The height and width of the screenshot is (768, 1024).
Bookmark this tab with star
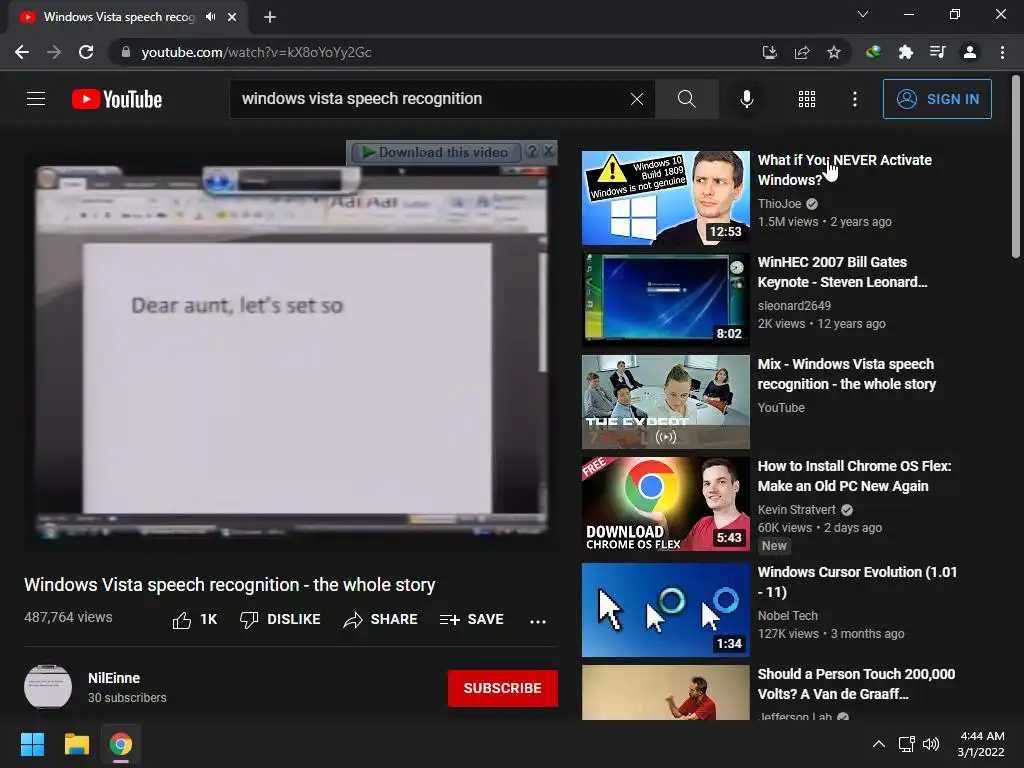point(833,52)
